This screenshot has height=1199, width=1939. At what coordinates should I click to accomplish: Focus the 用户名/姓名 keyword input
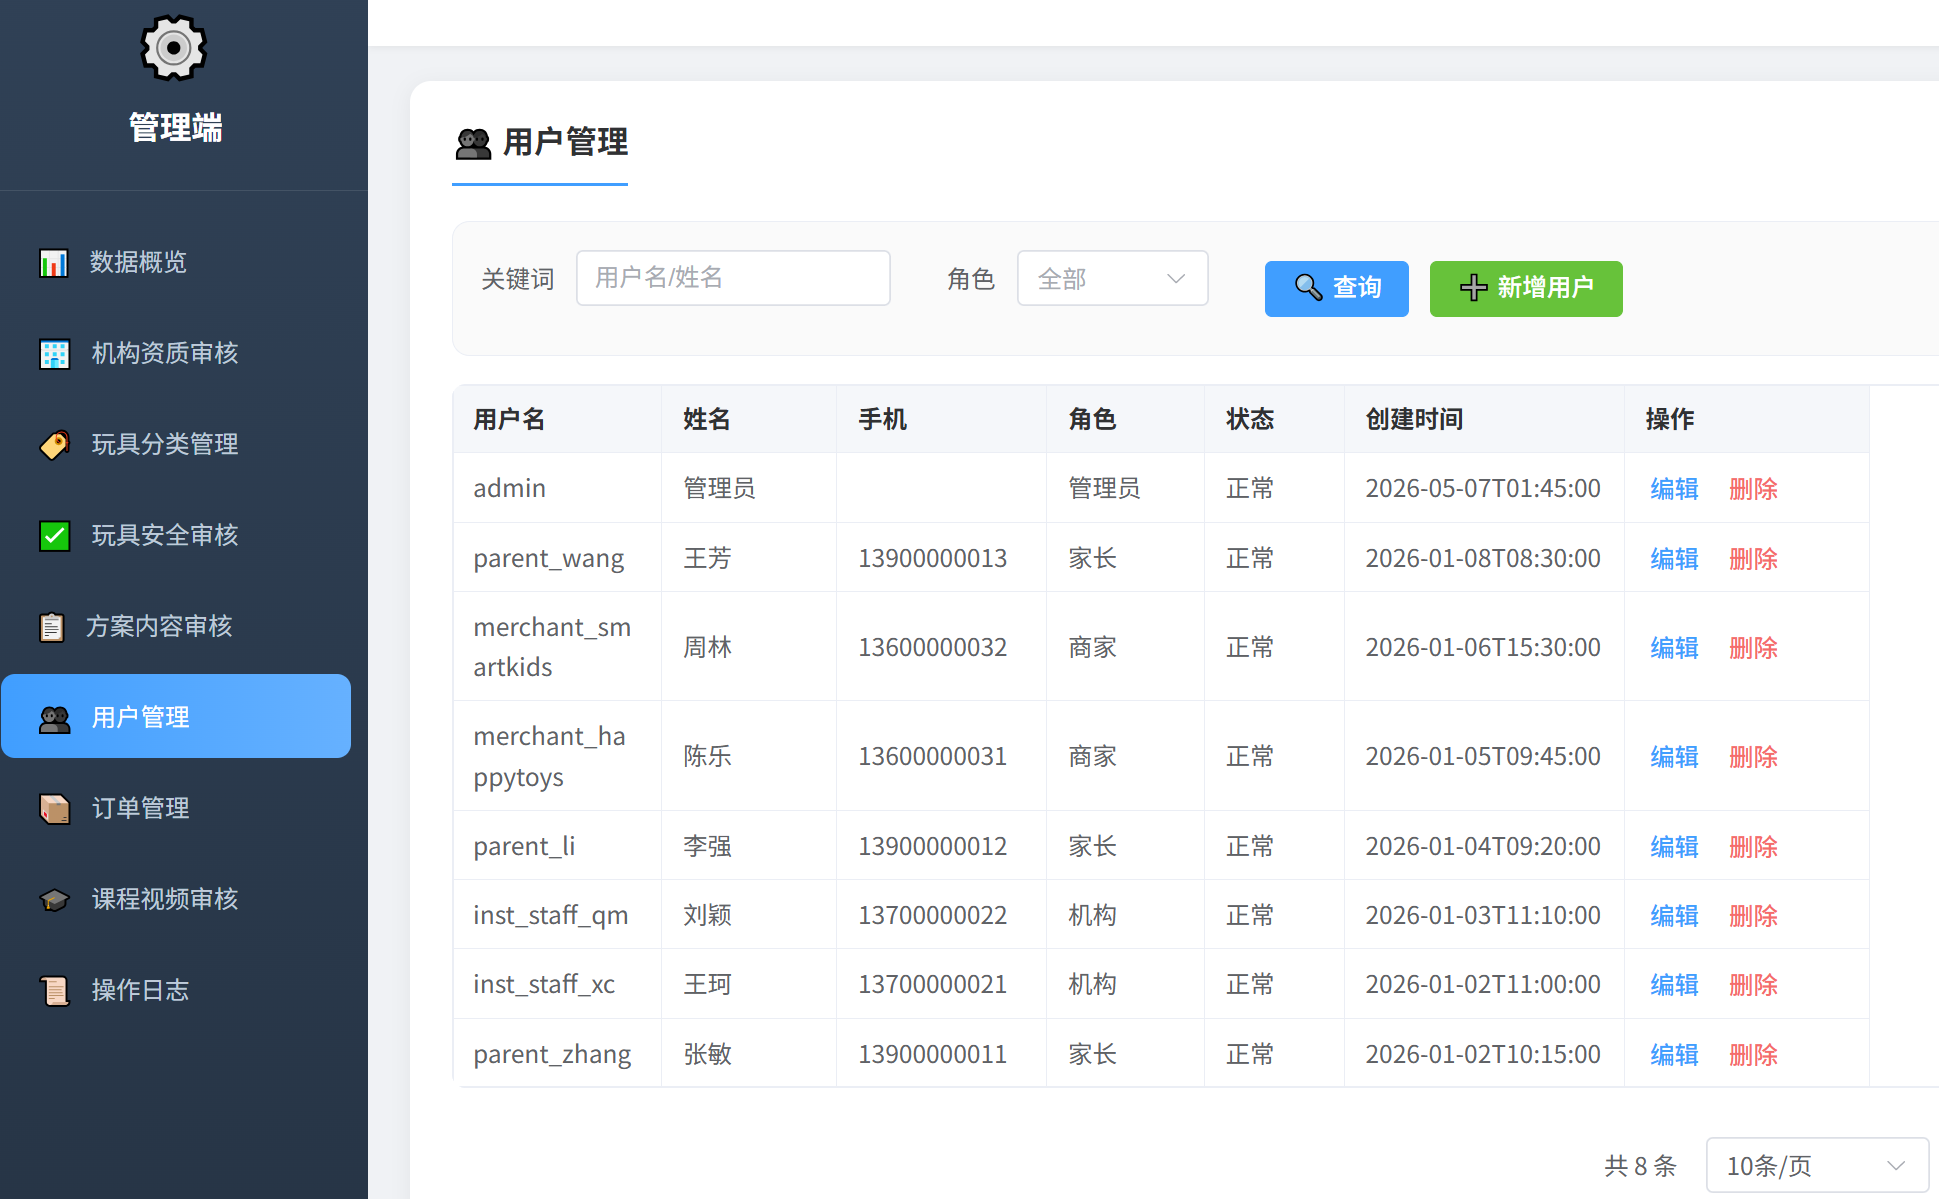tap(733, 278)
